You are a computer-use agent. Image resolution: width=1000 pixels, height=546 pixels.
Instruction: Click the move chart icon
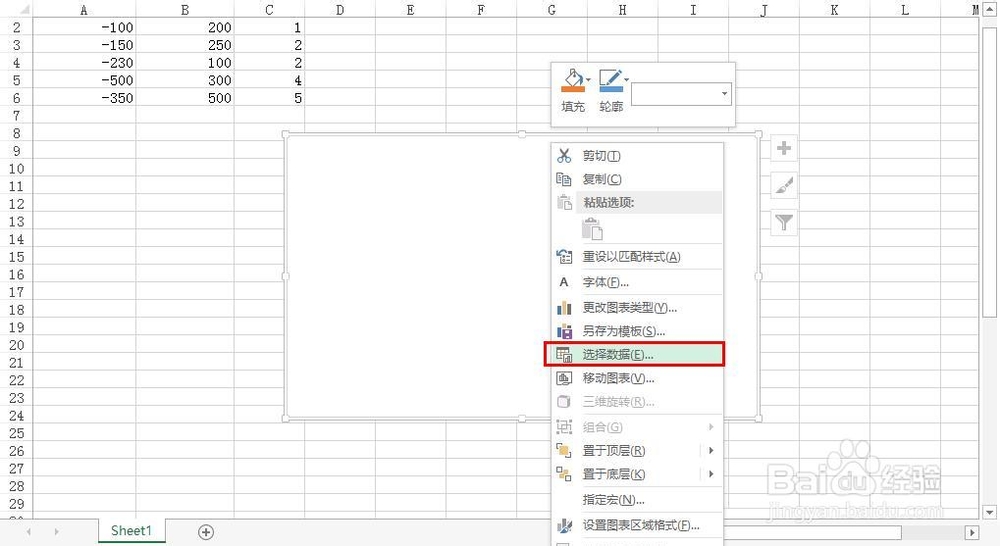point(564,378)
